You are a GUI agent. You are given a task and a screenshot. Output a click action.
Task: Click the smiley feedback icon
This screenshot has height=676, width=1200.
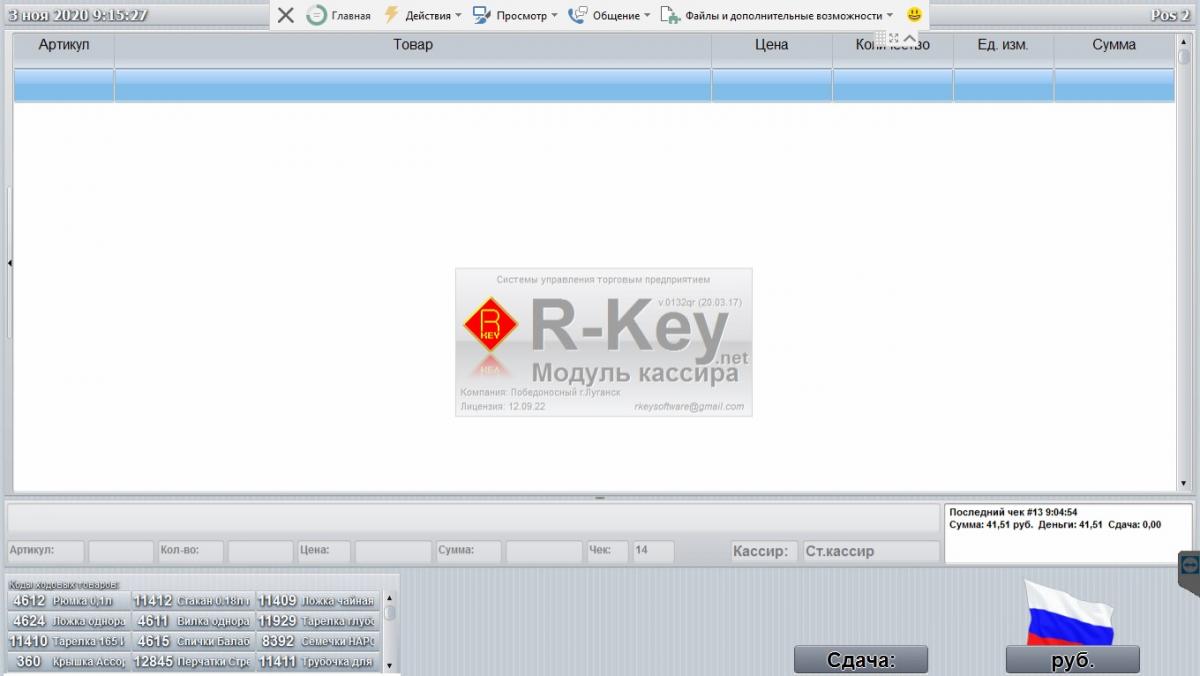914,15
